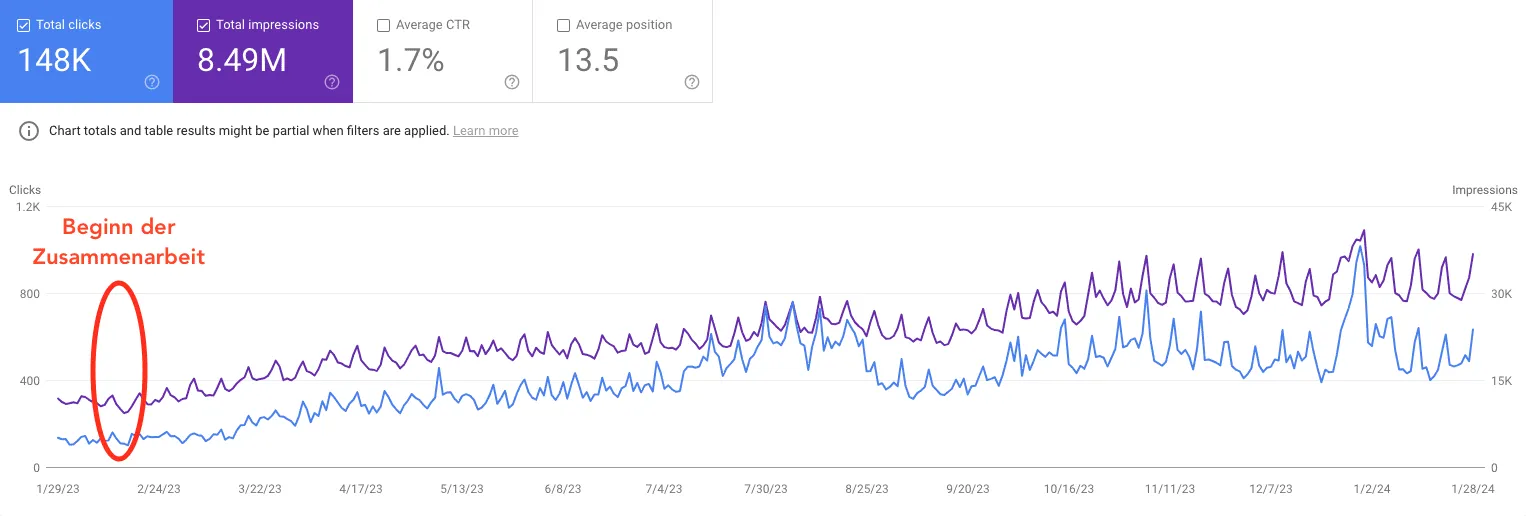This screenshot has height=516, width=1526.
Task: Open help icon on Total clicks card
Action: point(152,82)
